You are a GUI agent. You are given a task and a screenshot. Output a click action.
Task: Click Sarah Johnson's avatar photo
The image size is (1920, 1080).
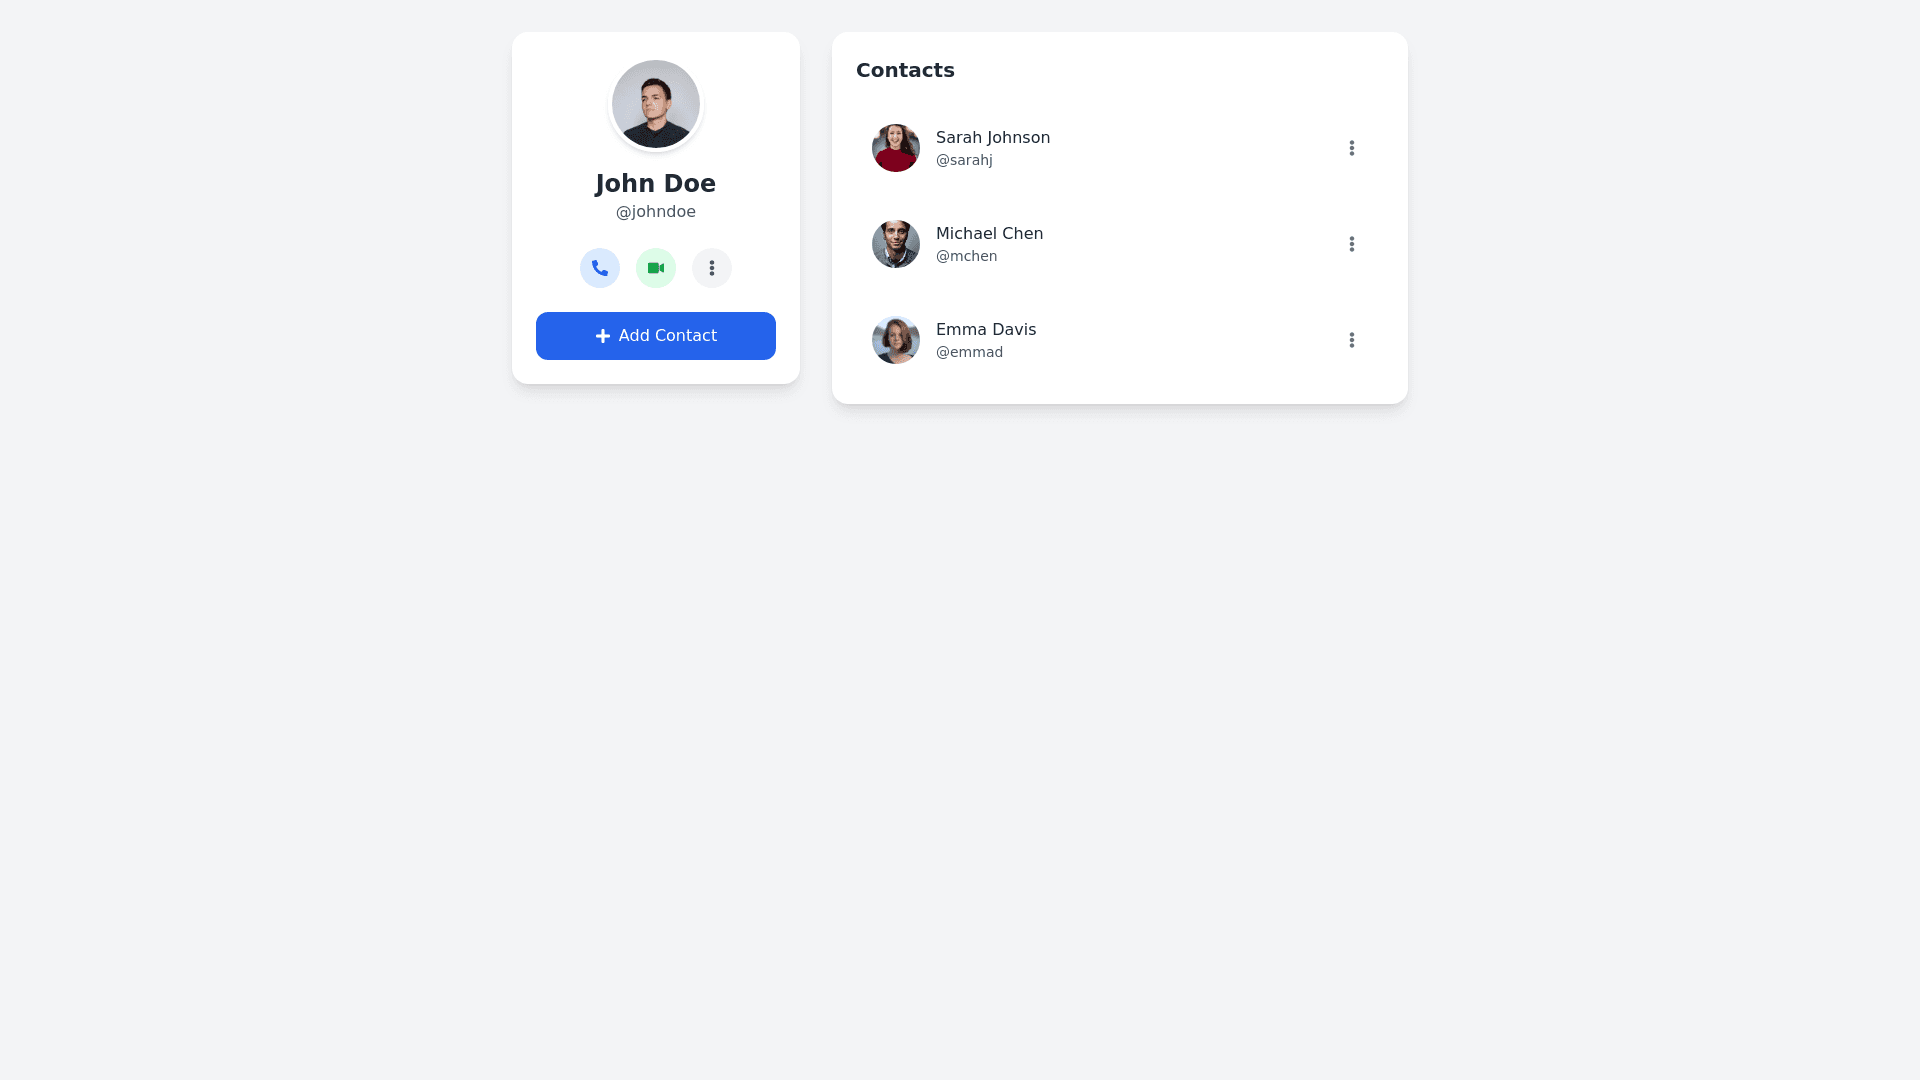point(896,148)
